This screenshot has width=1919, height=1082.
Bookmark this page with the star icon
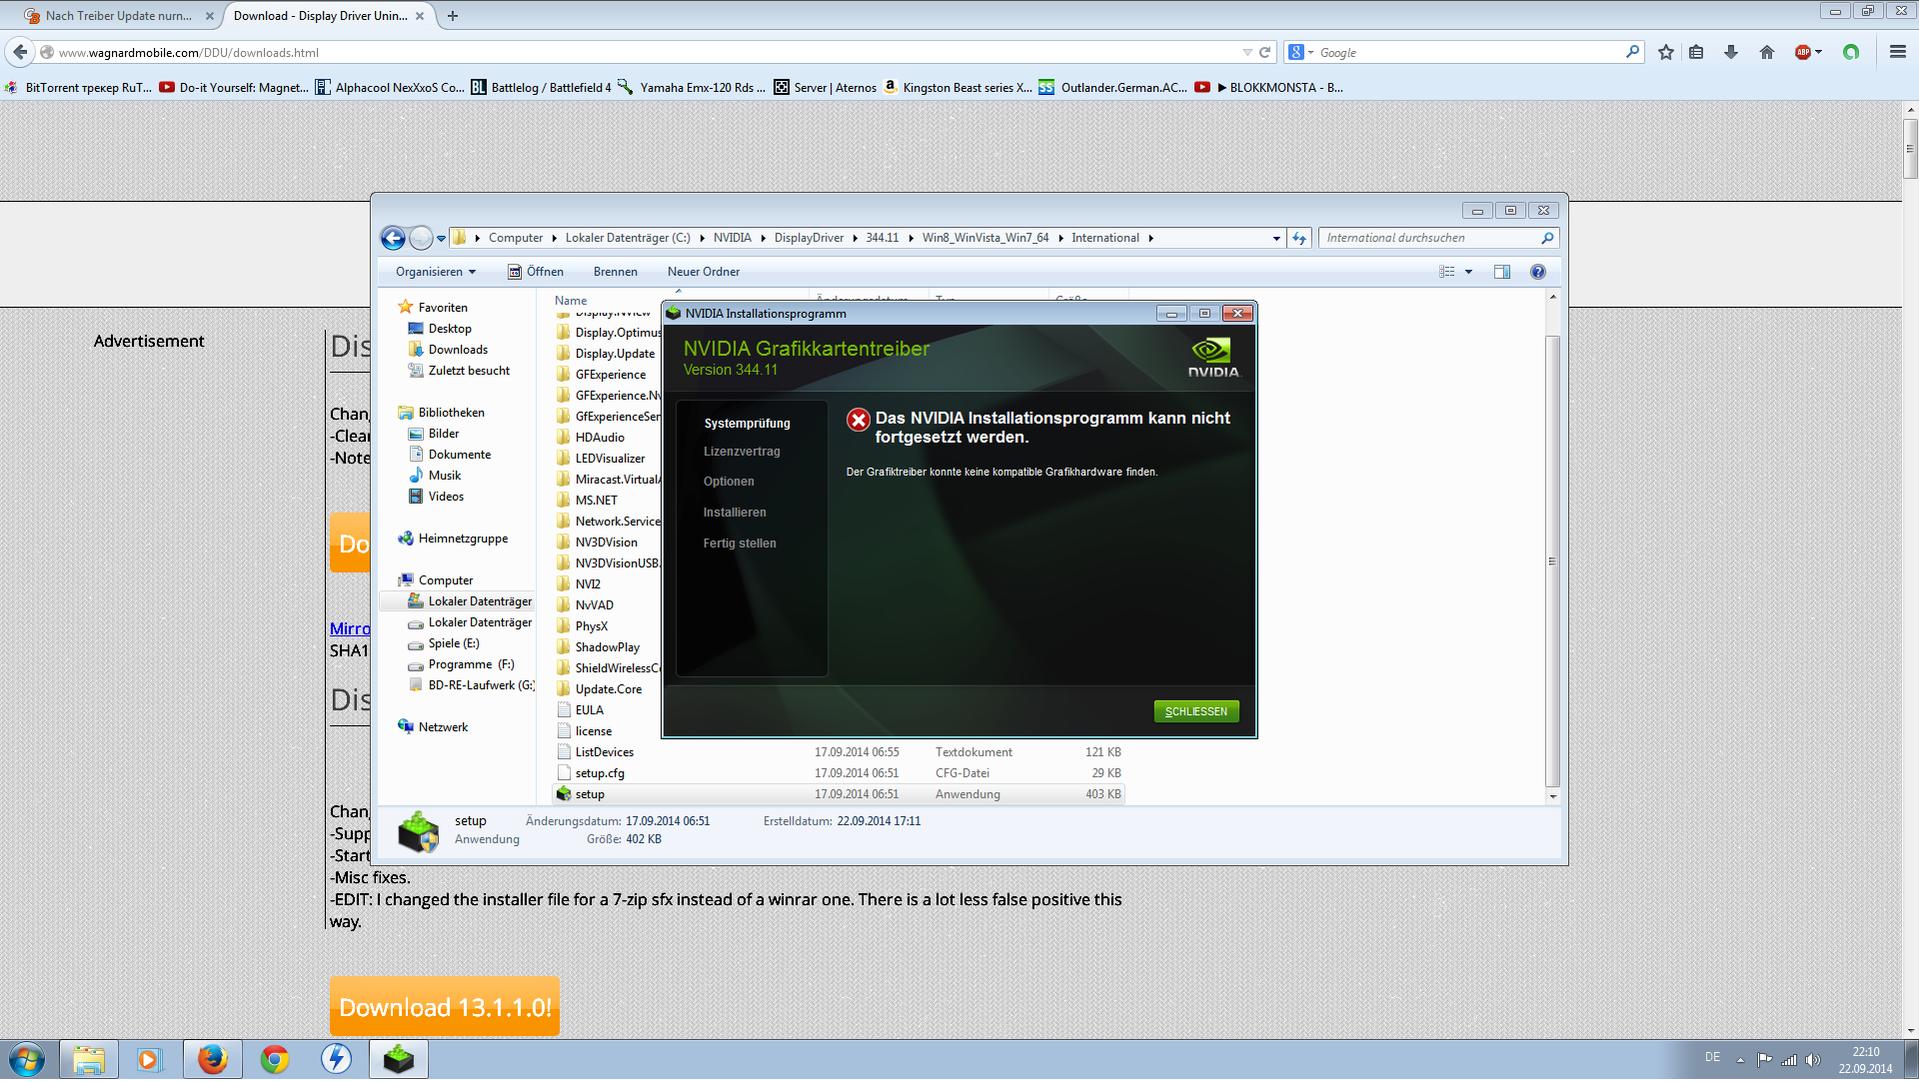point(1666,52)
